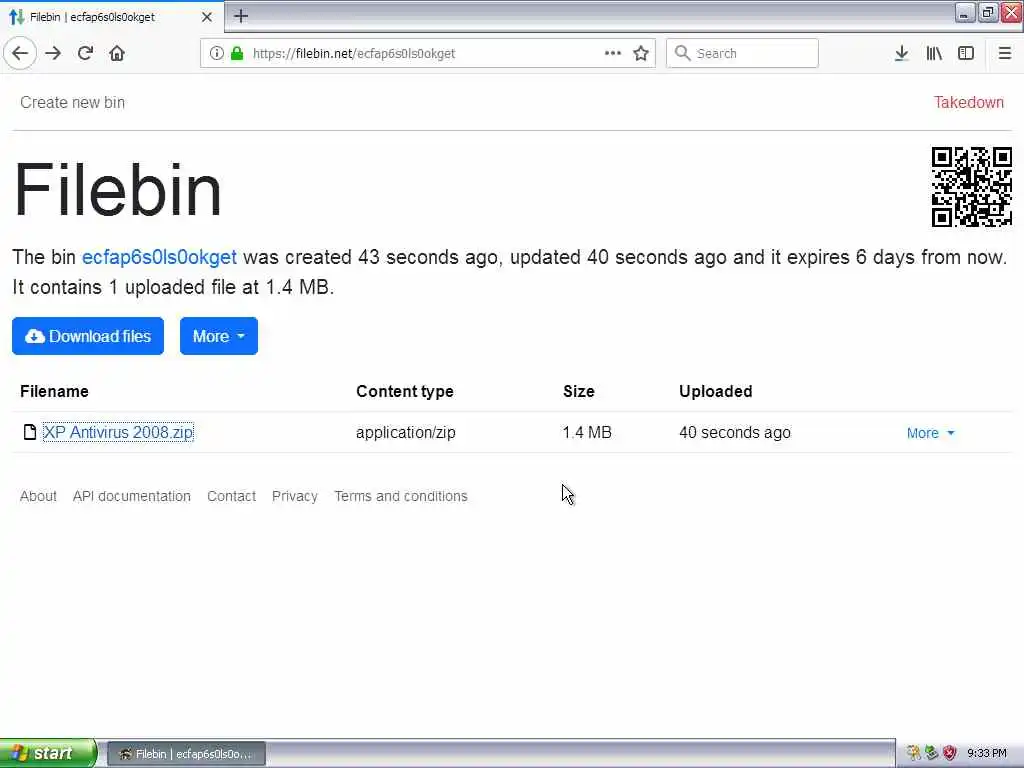
Task: Open the About footer link
Action: click(x=38, y=496)
